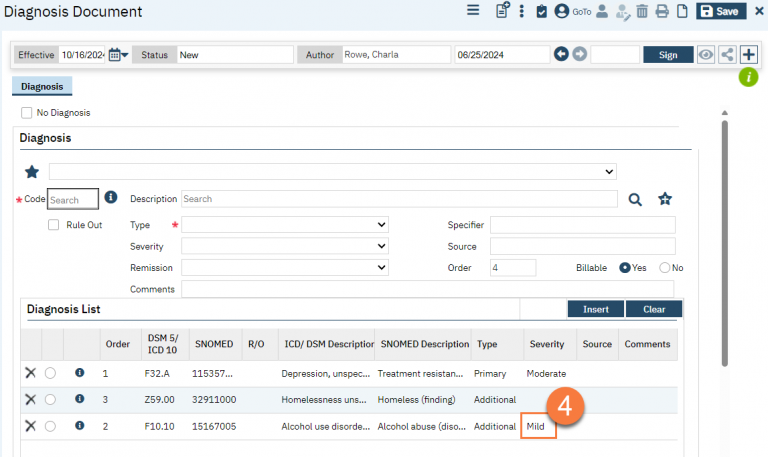Click the trash delete icon
This screenshot has width=768, height=457.
641,12
